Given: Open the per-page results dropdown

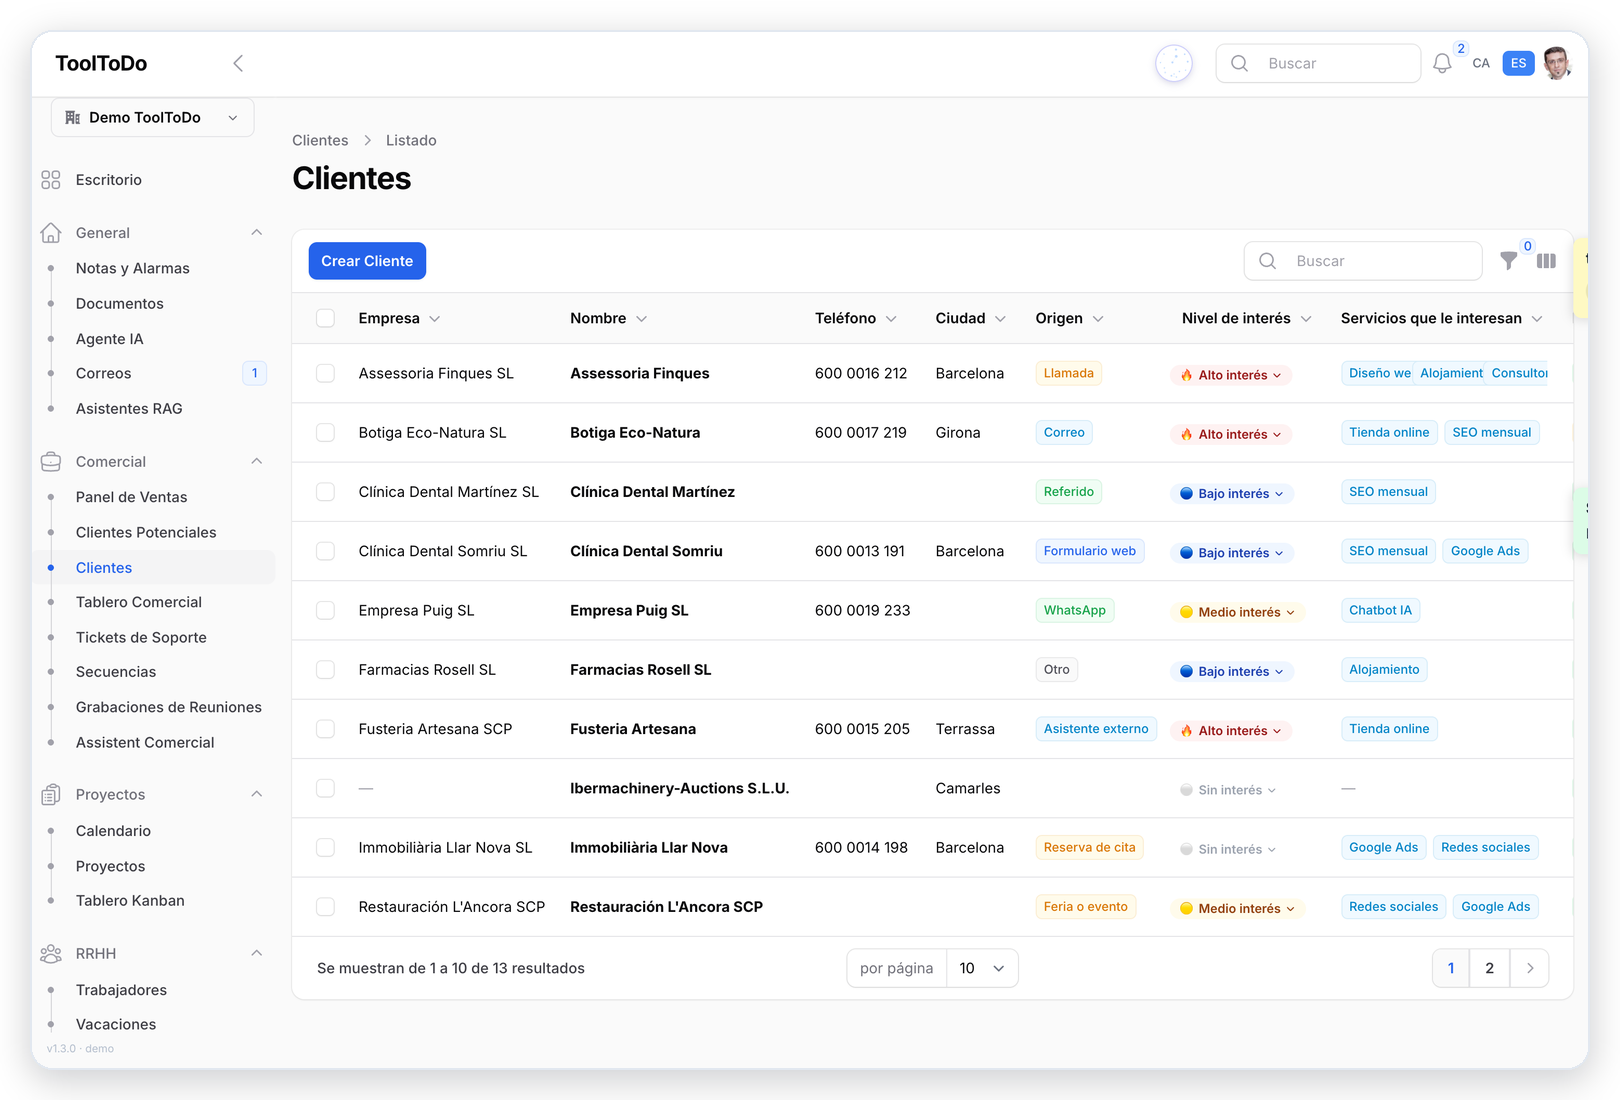Looking at the screenshot, I should click(982, 968).
